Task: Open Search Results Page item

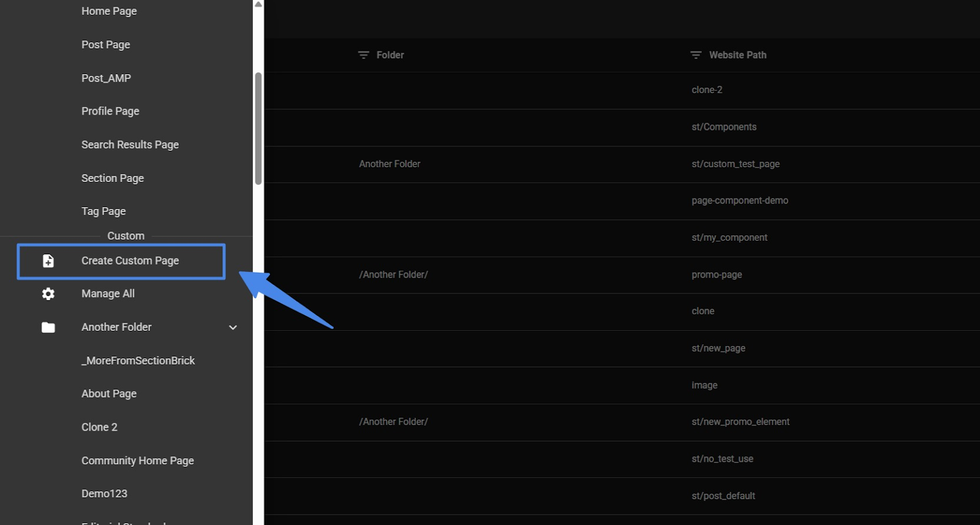Action: (130, 145)
